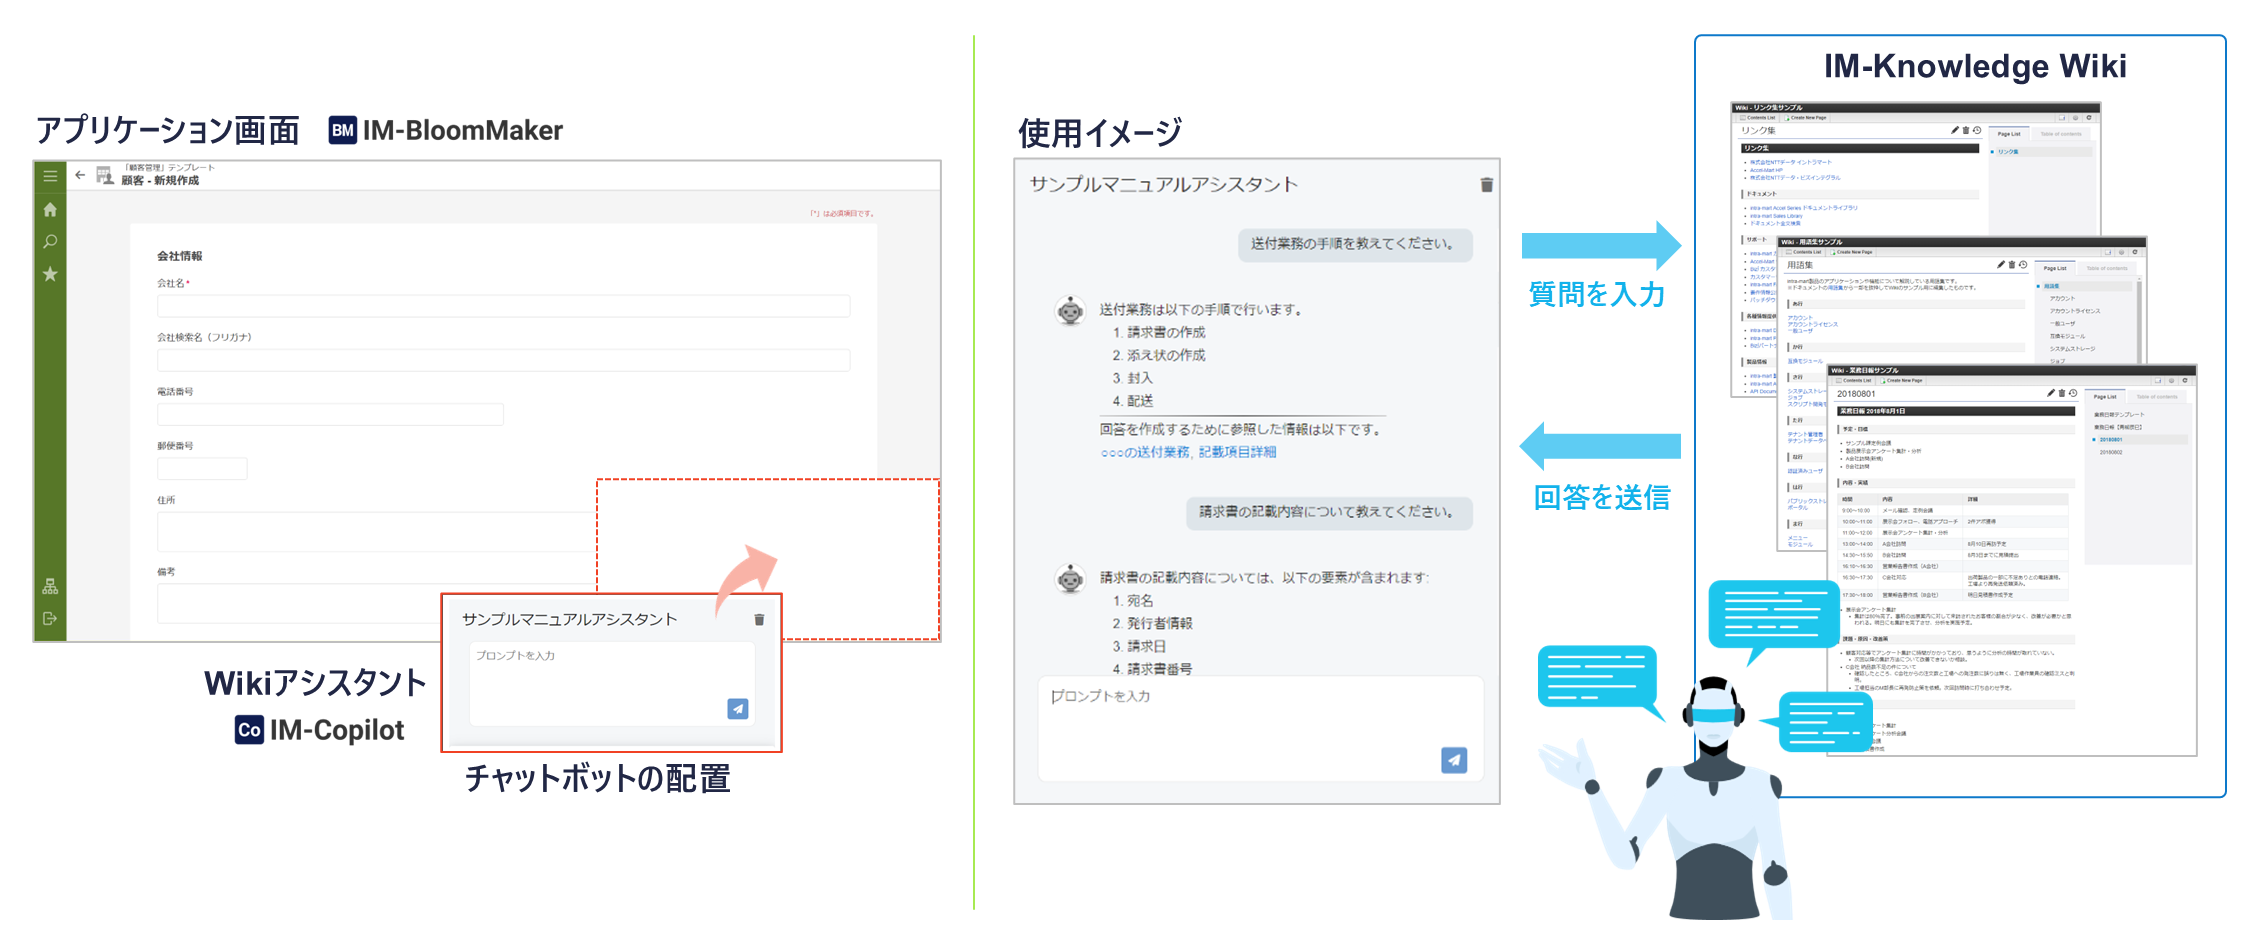Open 業務日報テンプレート in the Page List
2244x945 pixels.
click(2119, 414)
